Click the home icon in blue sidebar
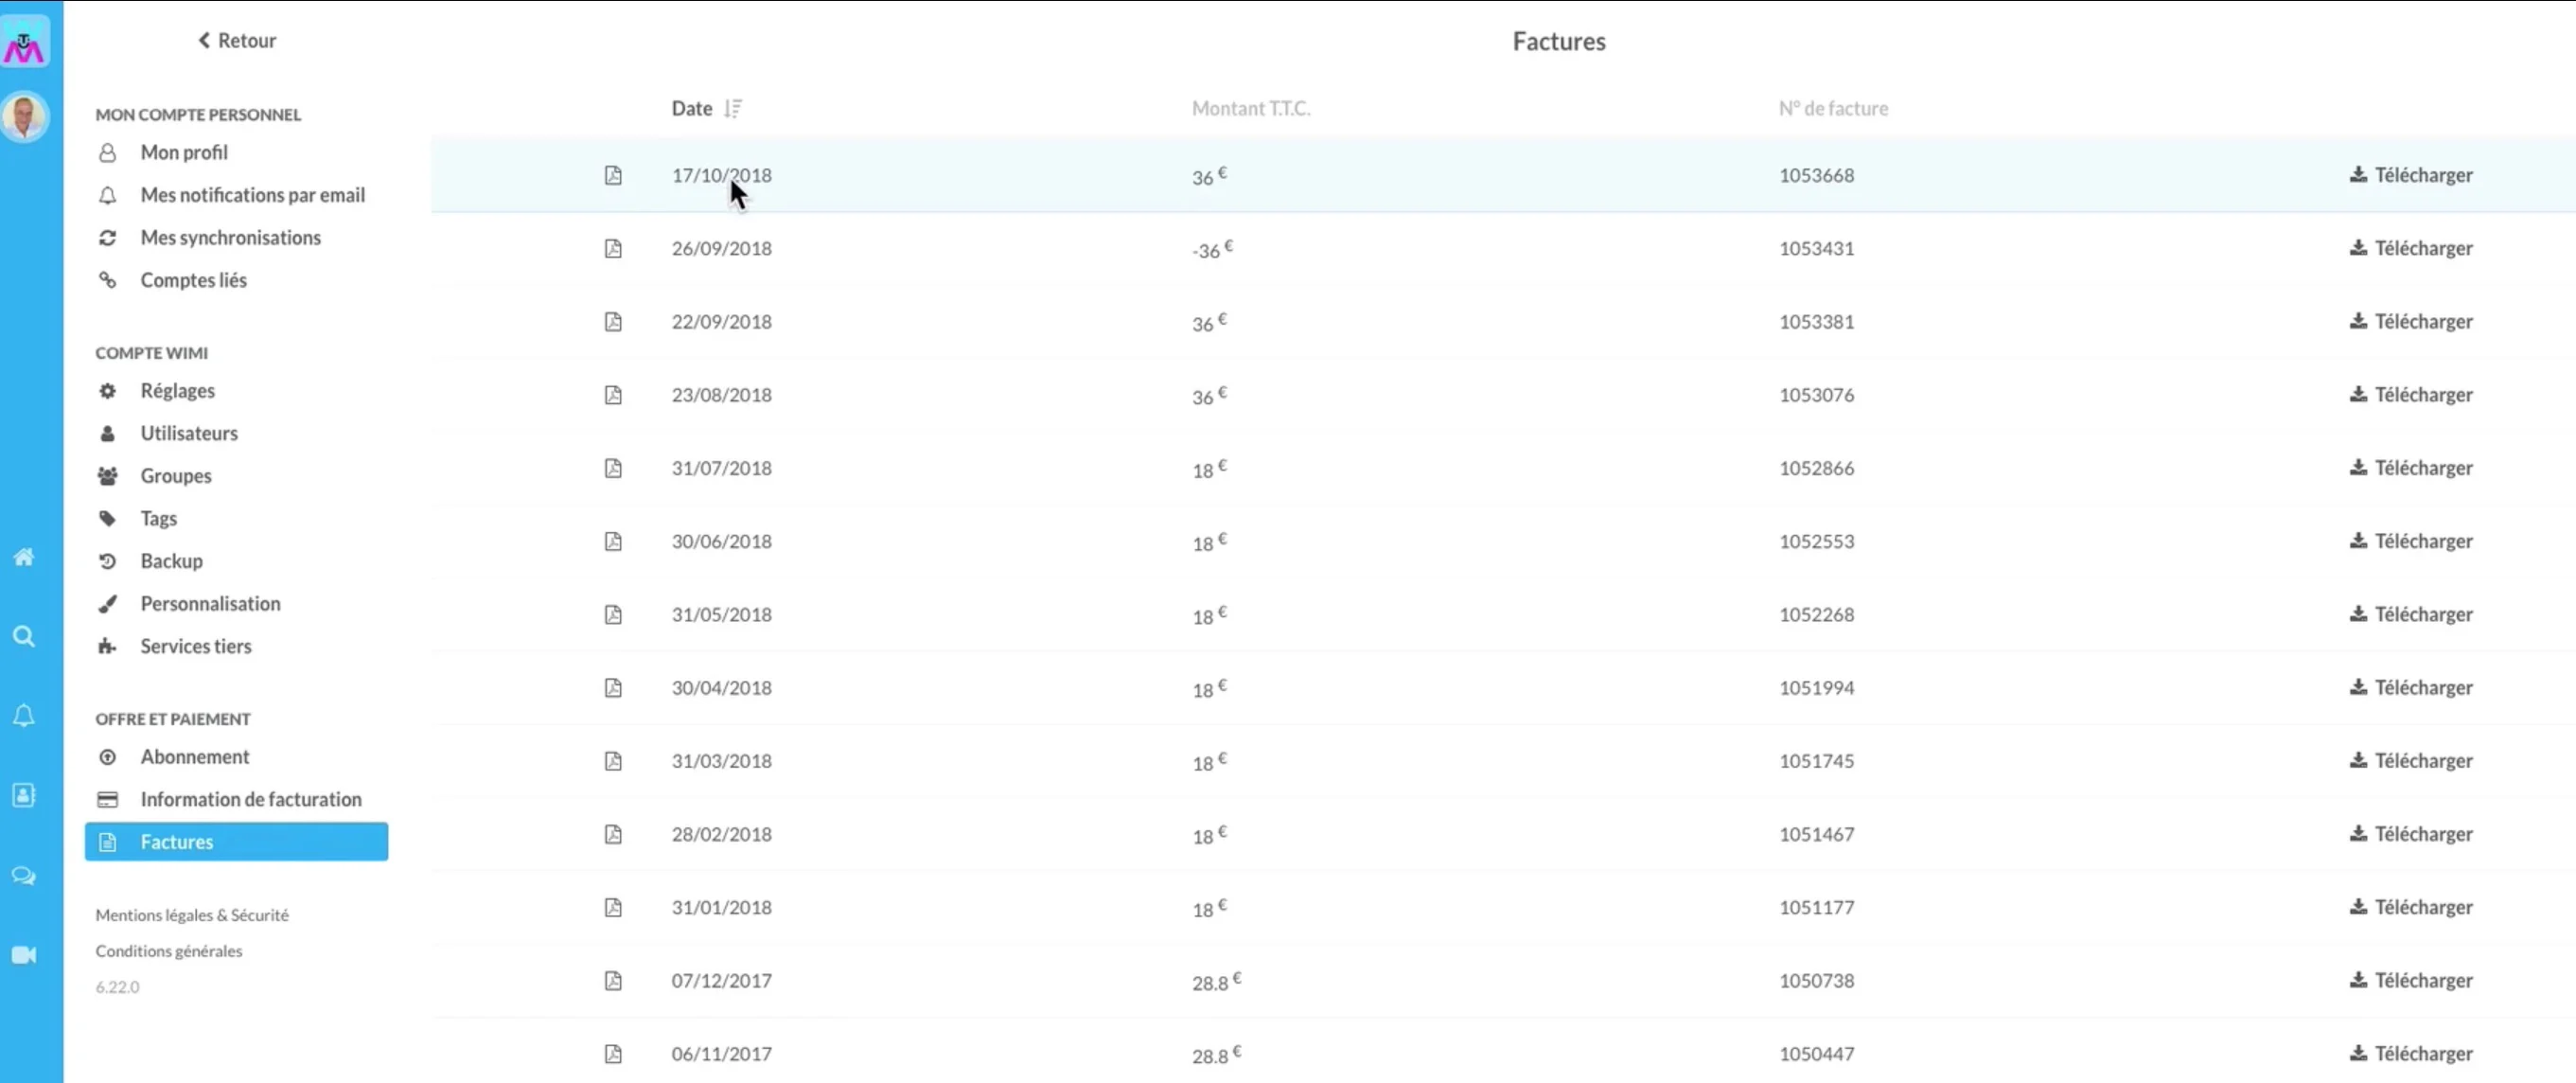This screenshot has height=1083, width=2576. [24, 557]
